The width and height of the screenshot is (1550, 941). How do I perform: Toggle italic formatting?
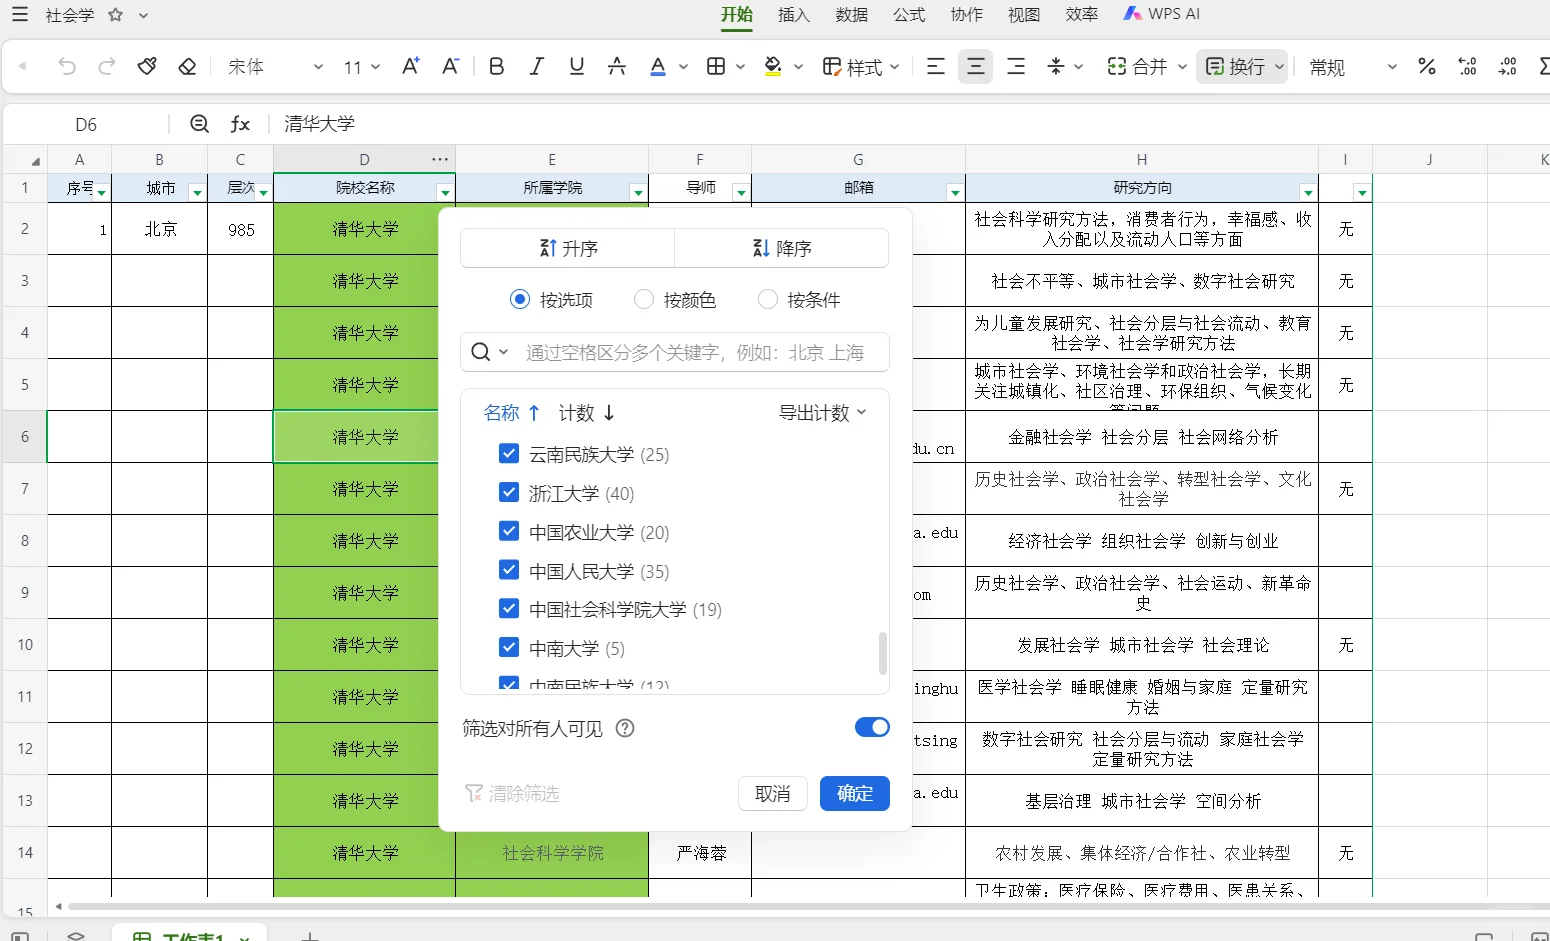536,67
